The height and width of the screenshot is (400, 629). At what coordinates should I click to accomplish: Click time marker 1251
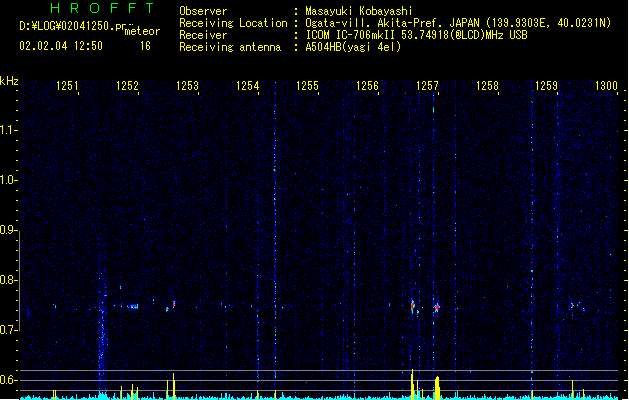[x=67, y=85]
